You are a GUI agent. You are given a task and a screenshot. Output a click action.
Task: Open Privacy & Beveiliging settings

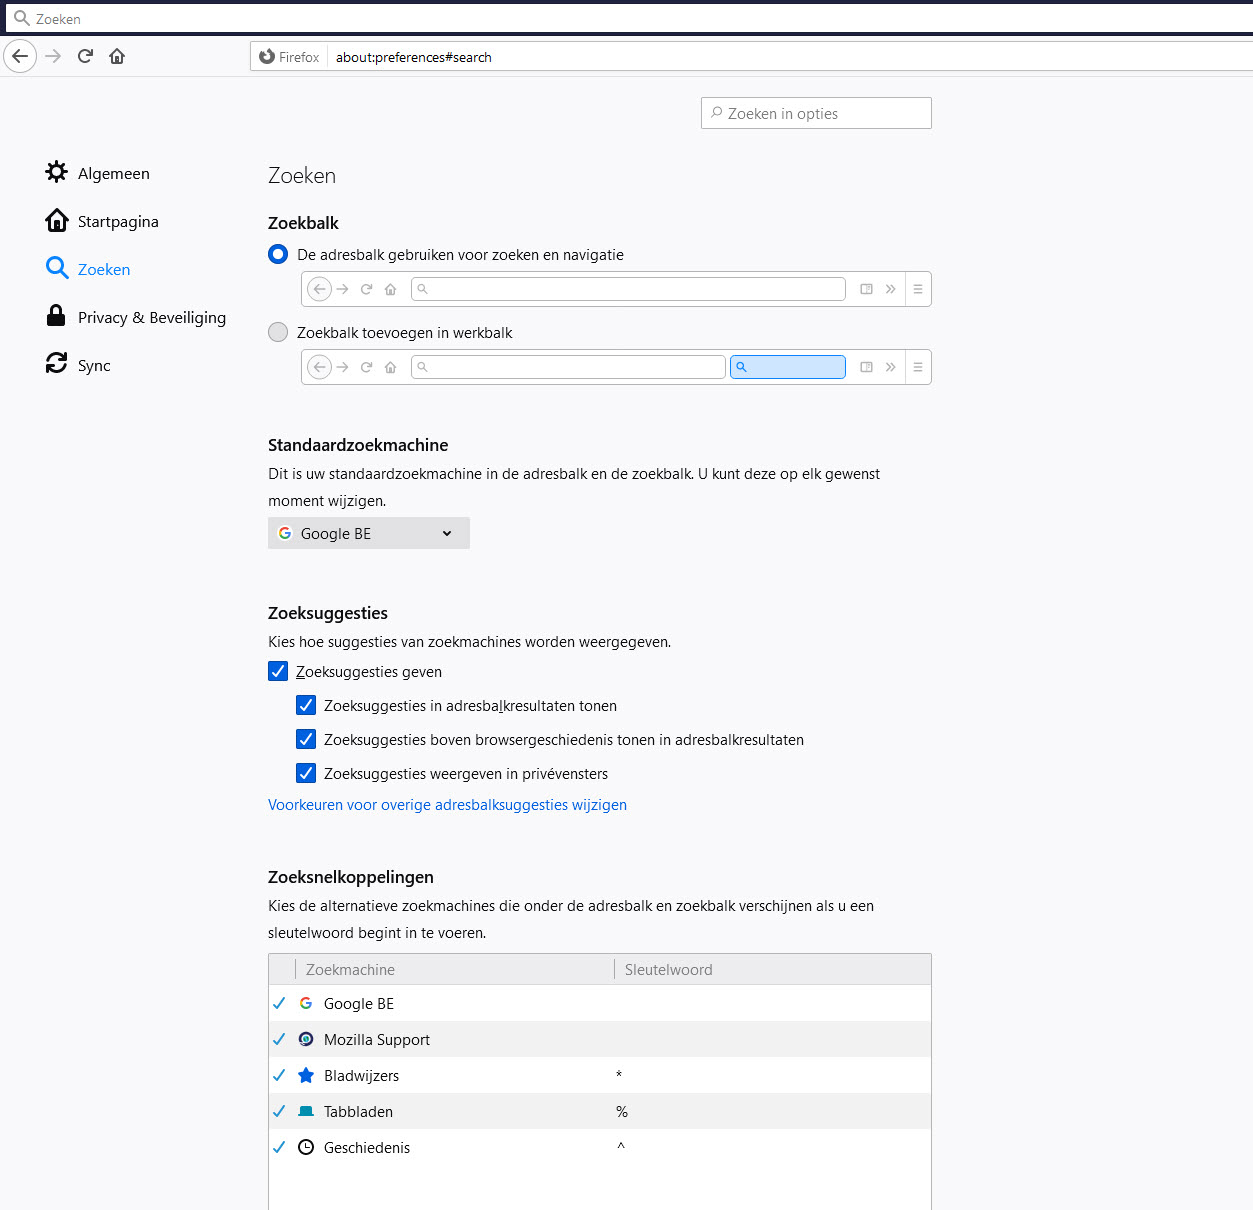click(x=136, y=317)
